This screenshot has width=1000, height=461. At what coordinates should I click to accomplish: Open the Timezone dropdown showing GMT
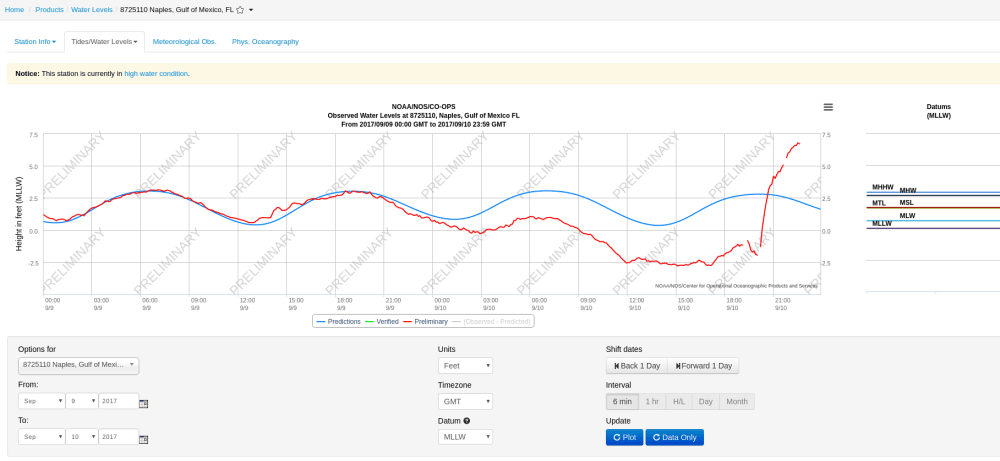tap(465, 401)
